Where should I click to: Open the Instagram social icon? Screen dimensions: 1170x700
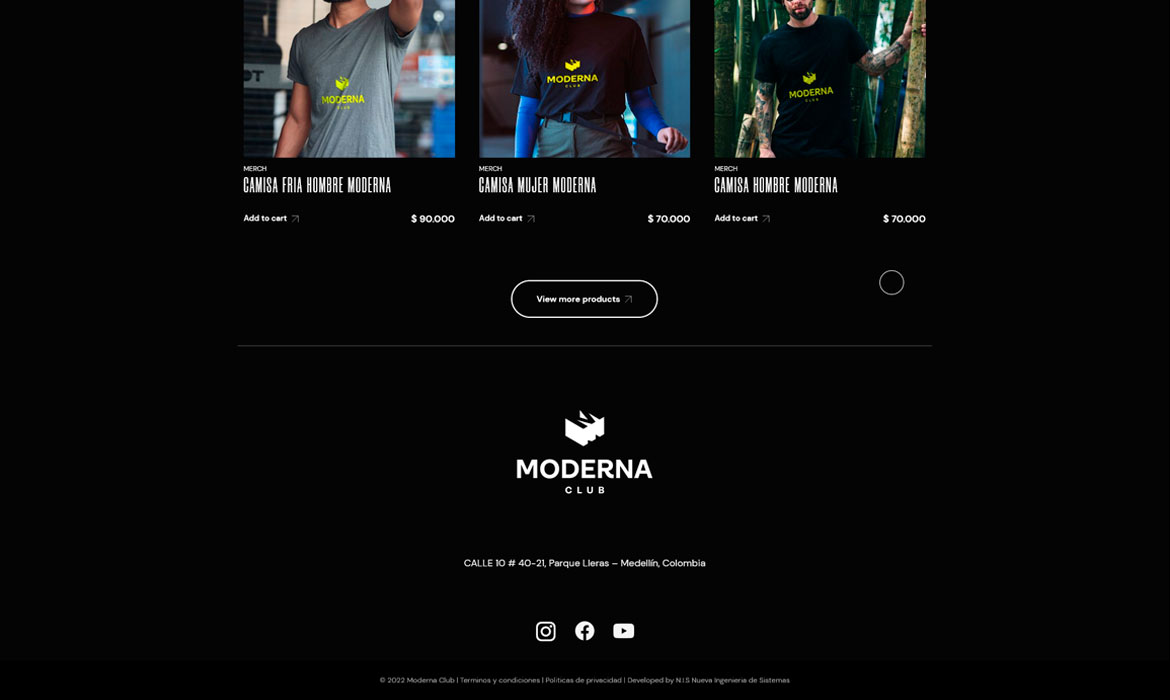(545, 631)
